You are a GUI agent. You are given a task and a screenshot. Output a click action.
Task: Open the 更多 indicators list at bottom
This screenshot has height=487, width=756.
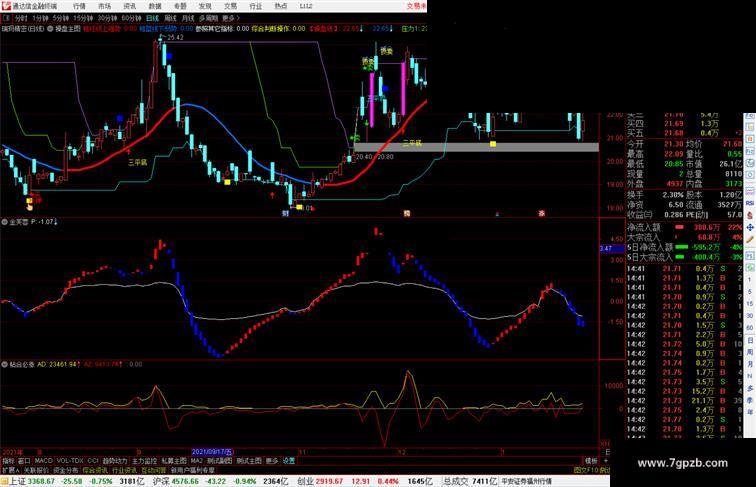(x=272, y=461)
